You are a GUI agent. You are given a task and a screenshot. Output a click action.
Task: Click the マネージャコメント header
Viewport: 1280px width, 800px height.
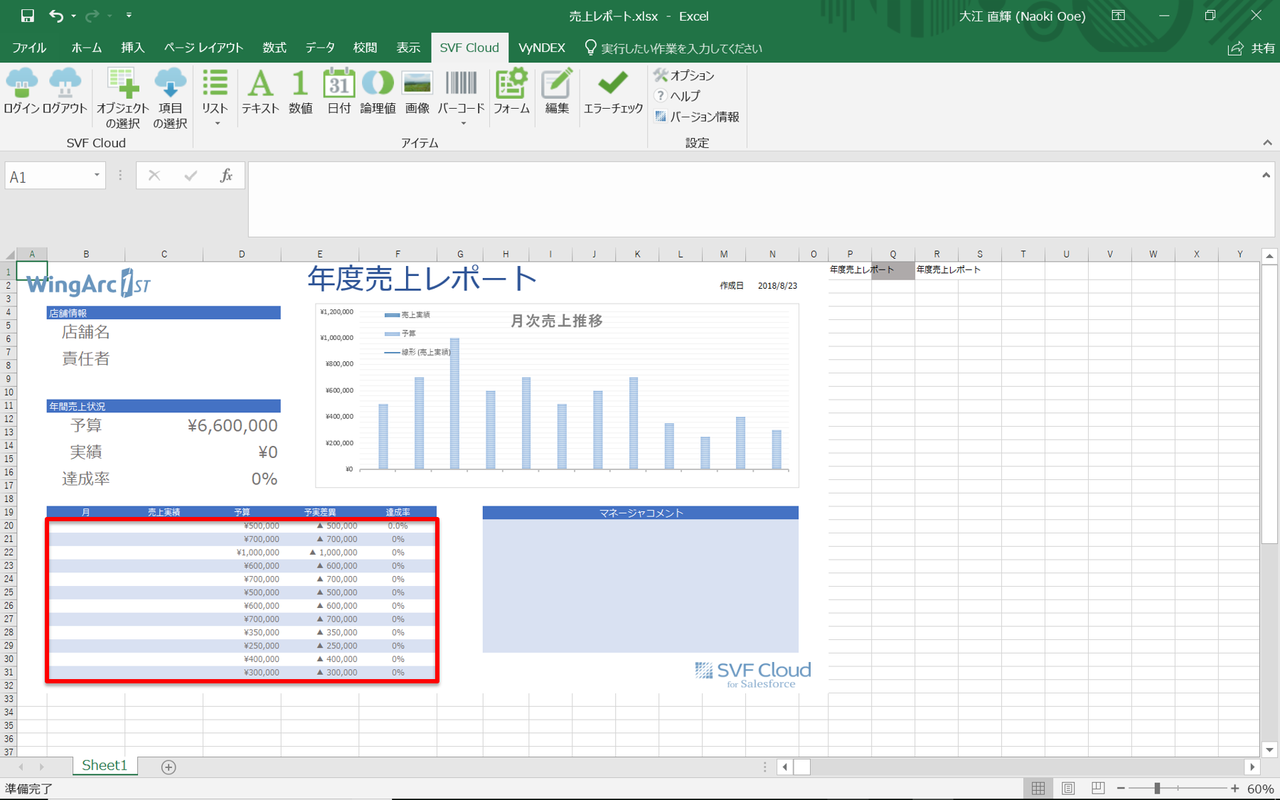[x=641, y=513]
